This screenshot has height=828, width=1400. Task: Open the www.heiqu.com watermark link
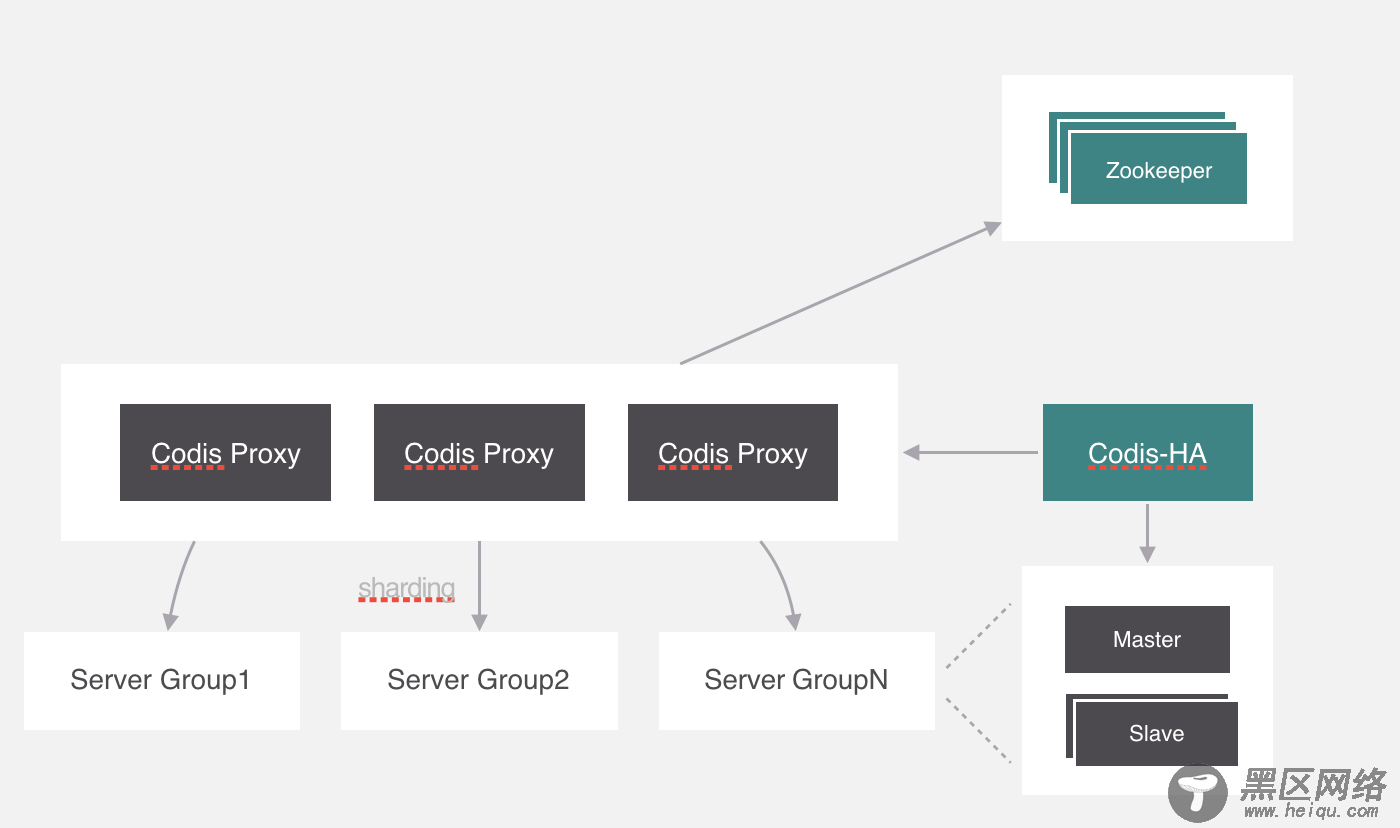click(1313, 812)
